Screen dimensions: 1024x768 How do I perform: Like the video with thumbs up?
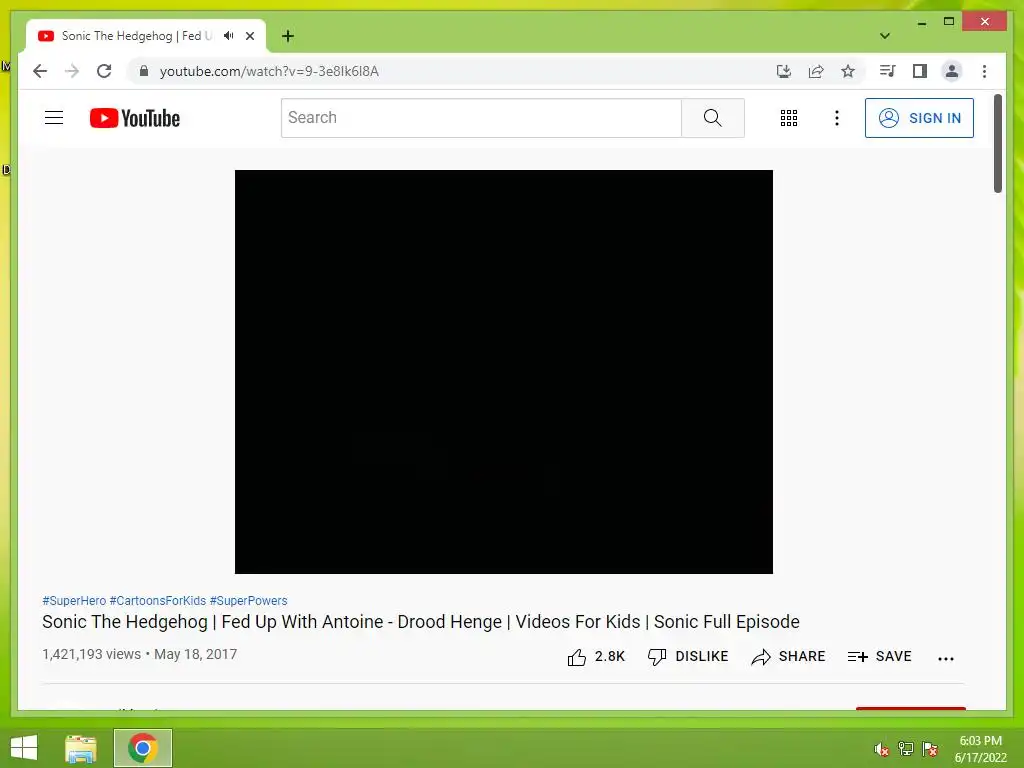pos(596,656)
